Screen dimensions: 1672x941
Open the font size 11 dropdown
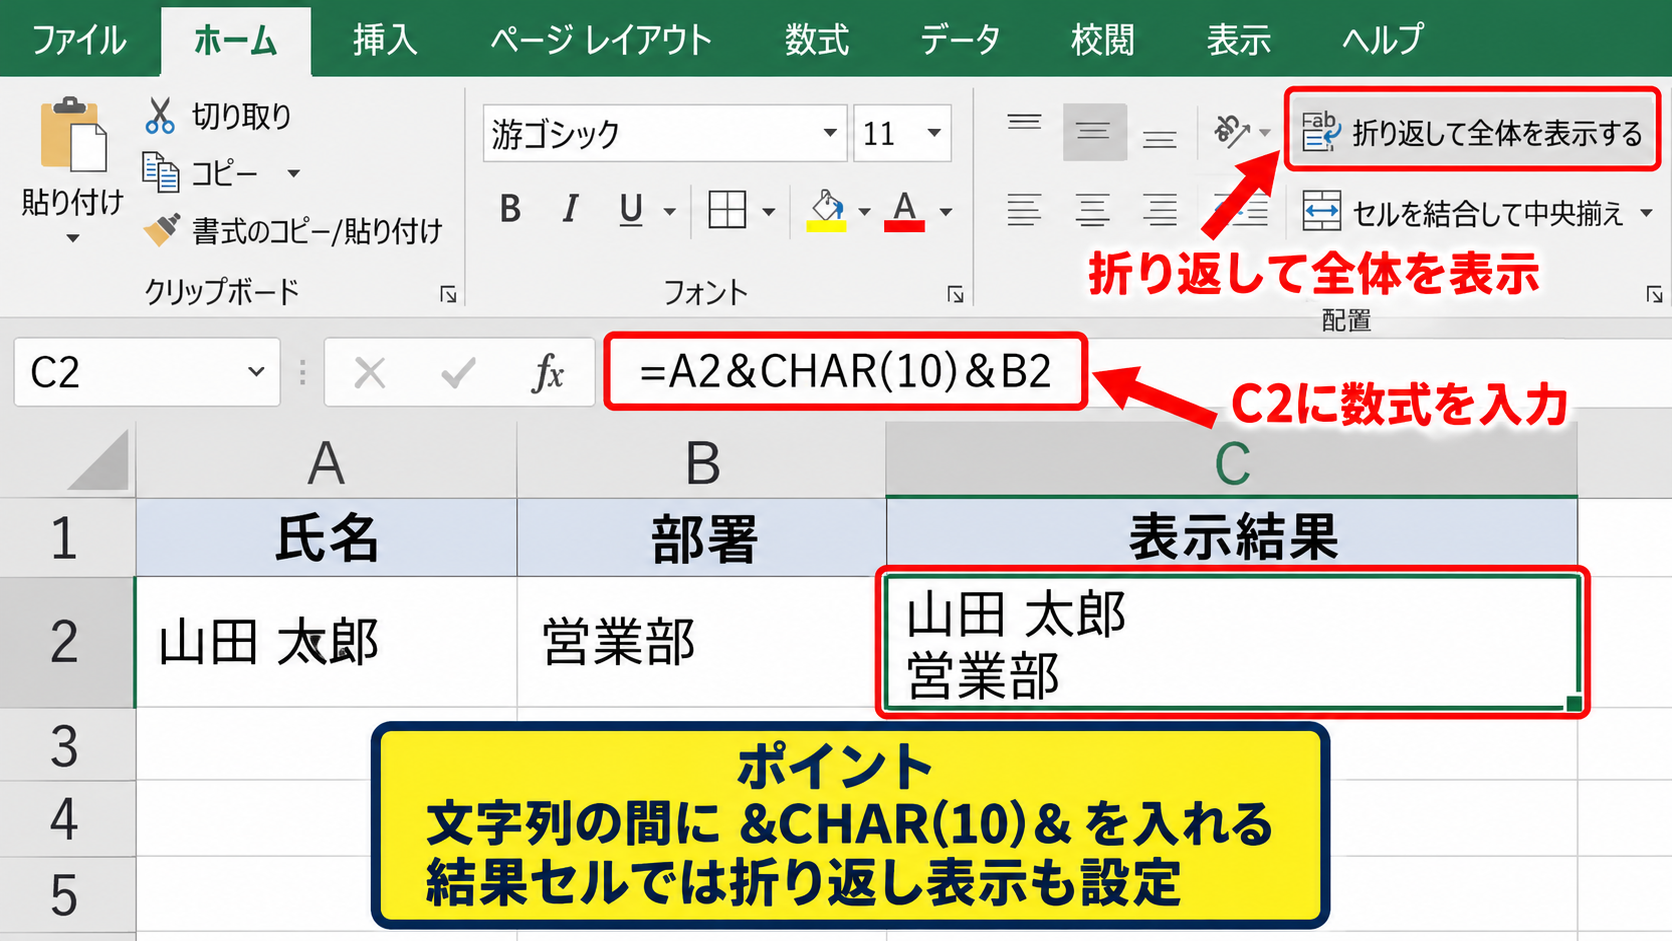[934, 133]
